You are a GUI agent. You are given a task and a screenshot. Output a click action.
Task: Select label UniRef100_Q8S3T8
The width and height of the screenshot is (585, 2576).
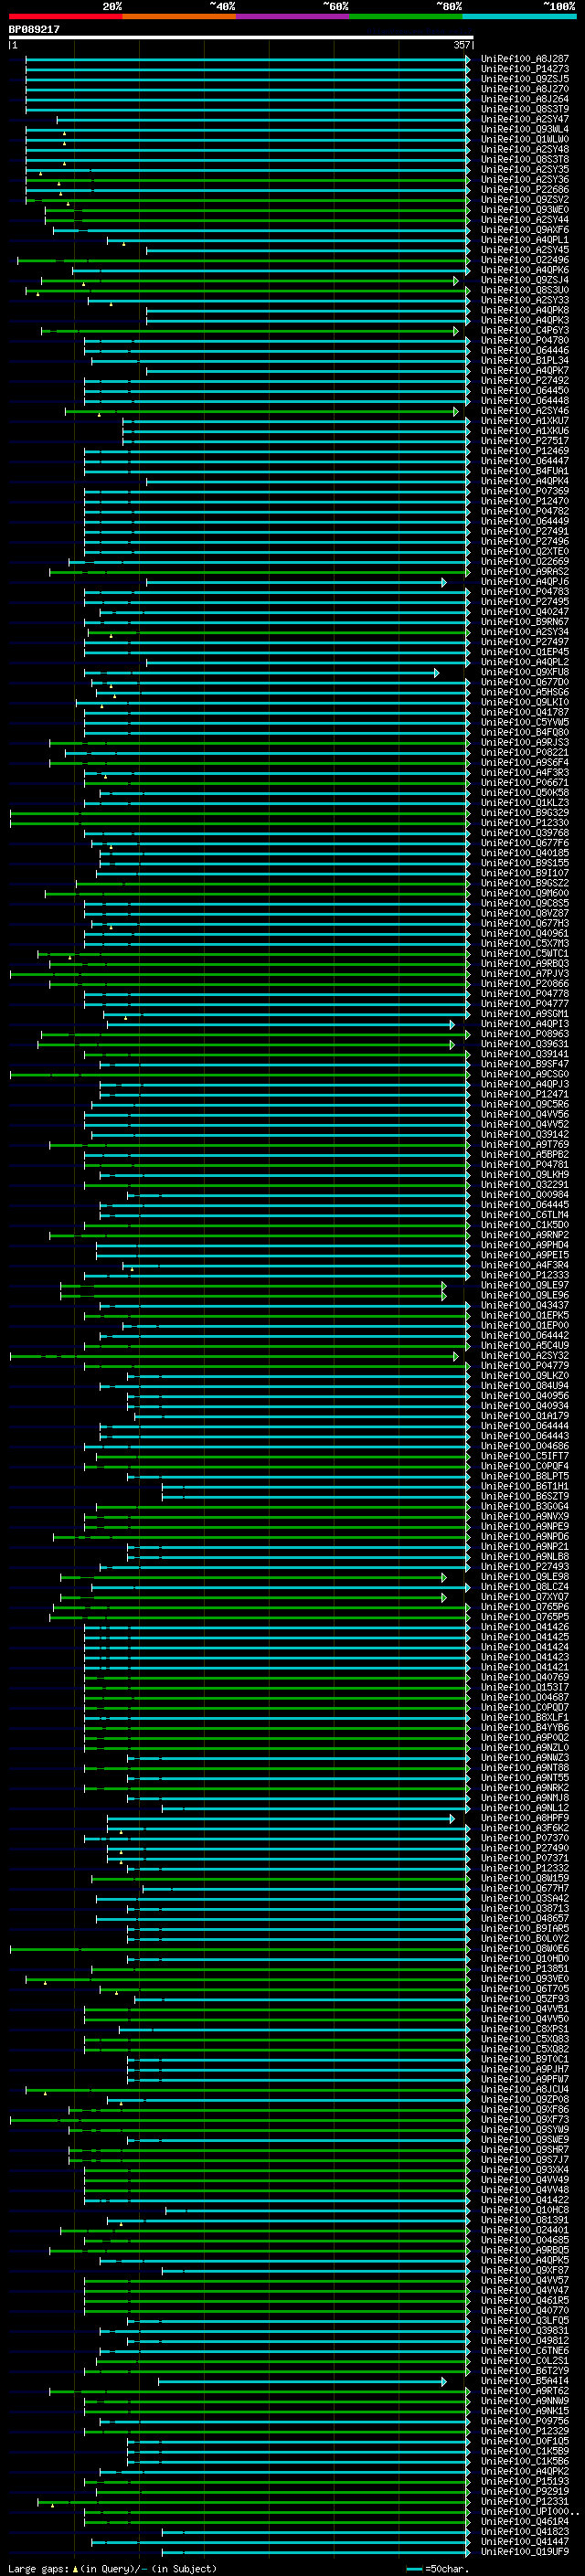525,159
